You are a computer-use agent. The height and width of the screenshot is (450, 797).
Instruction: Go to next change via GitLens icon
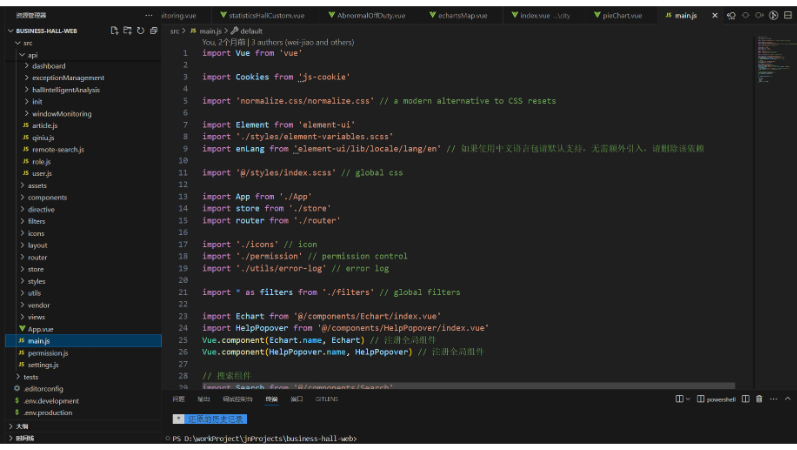point(759,15)
